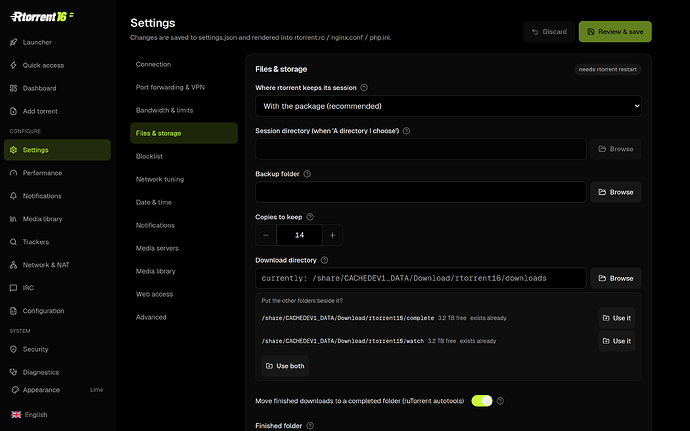Increase copies to keep with plus button

coord(333,235)
